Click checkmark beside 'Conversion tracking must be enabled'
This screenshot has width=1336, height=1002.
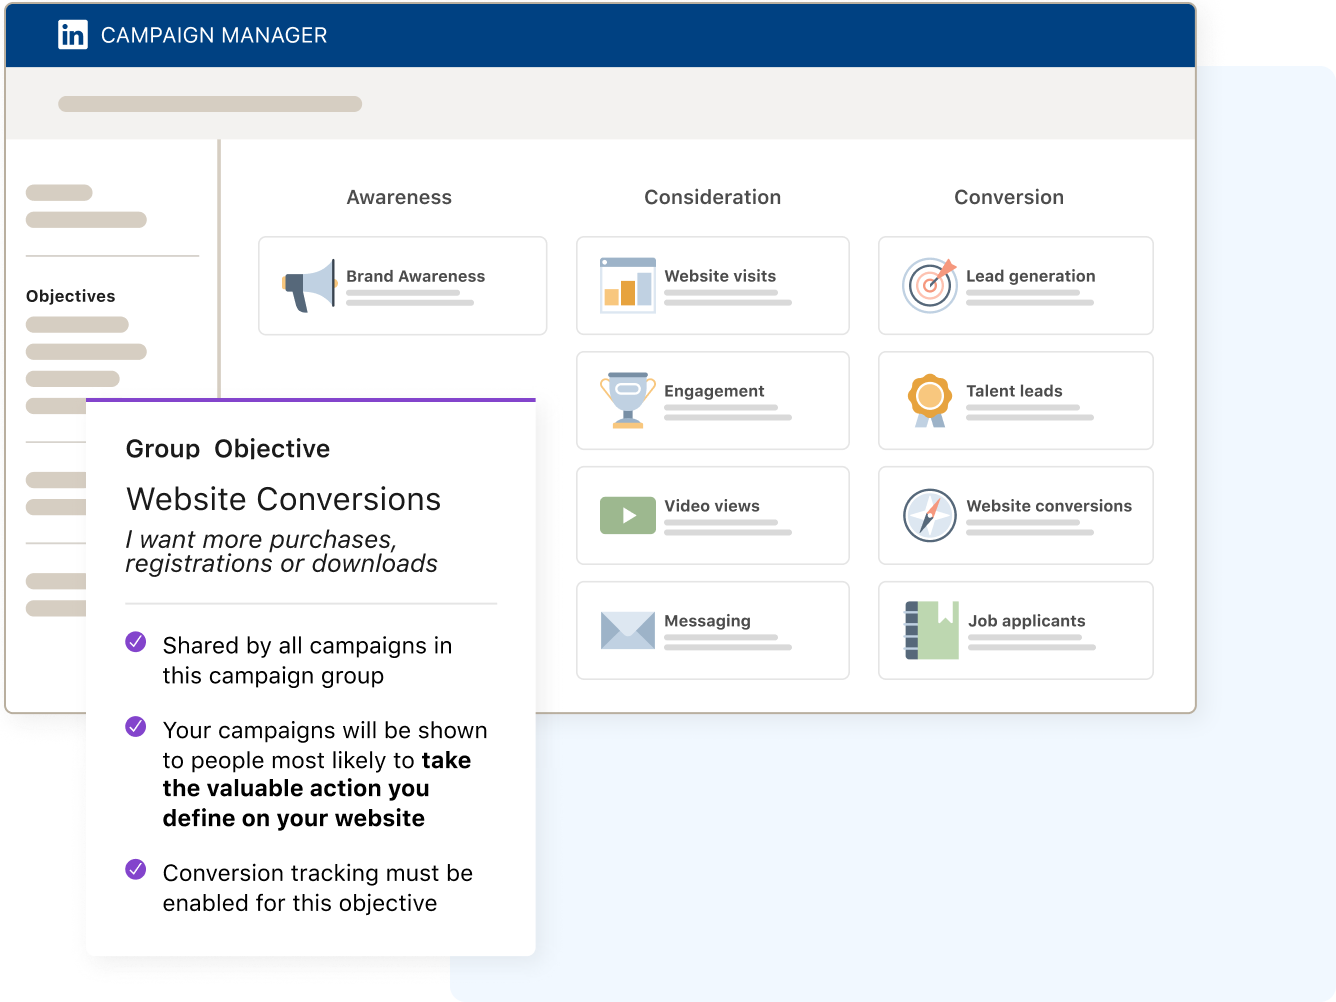point(136,870)
